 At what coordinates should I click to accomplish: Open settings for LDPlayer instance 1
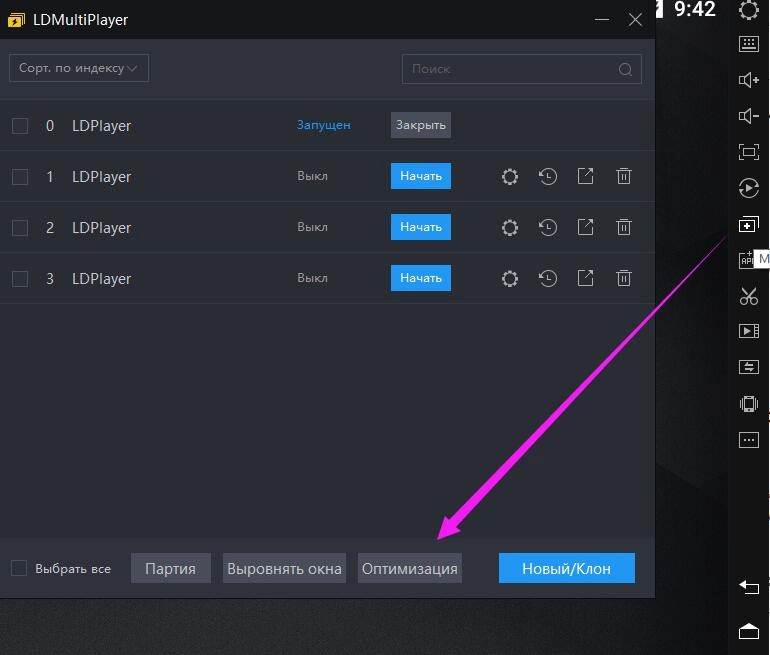[510, 176]
